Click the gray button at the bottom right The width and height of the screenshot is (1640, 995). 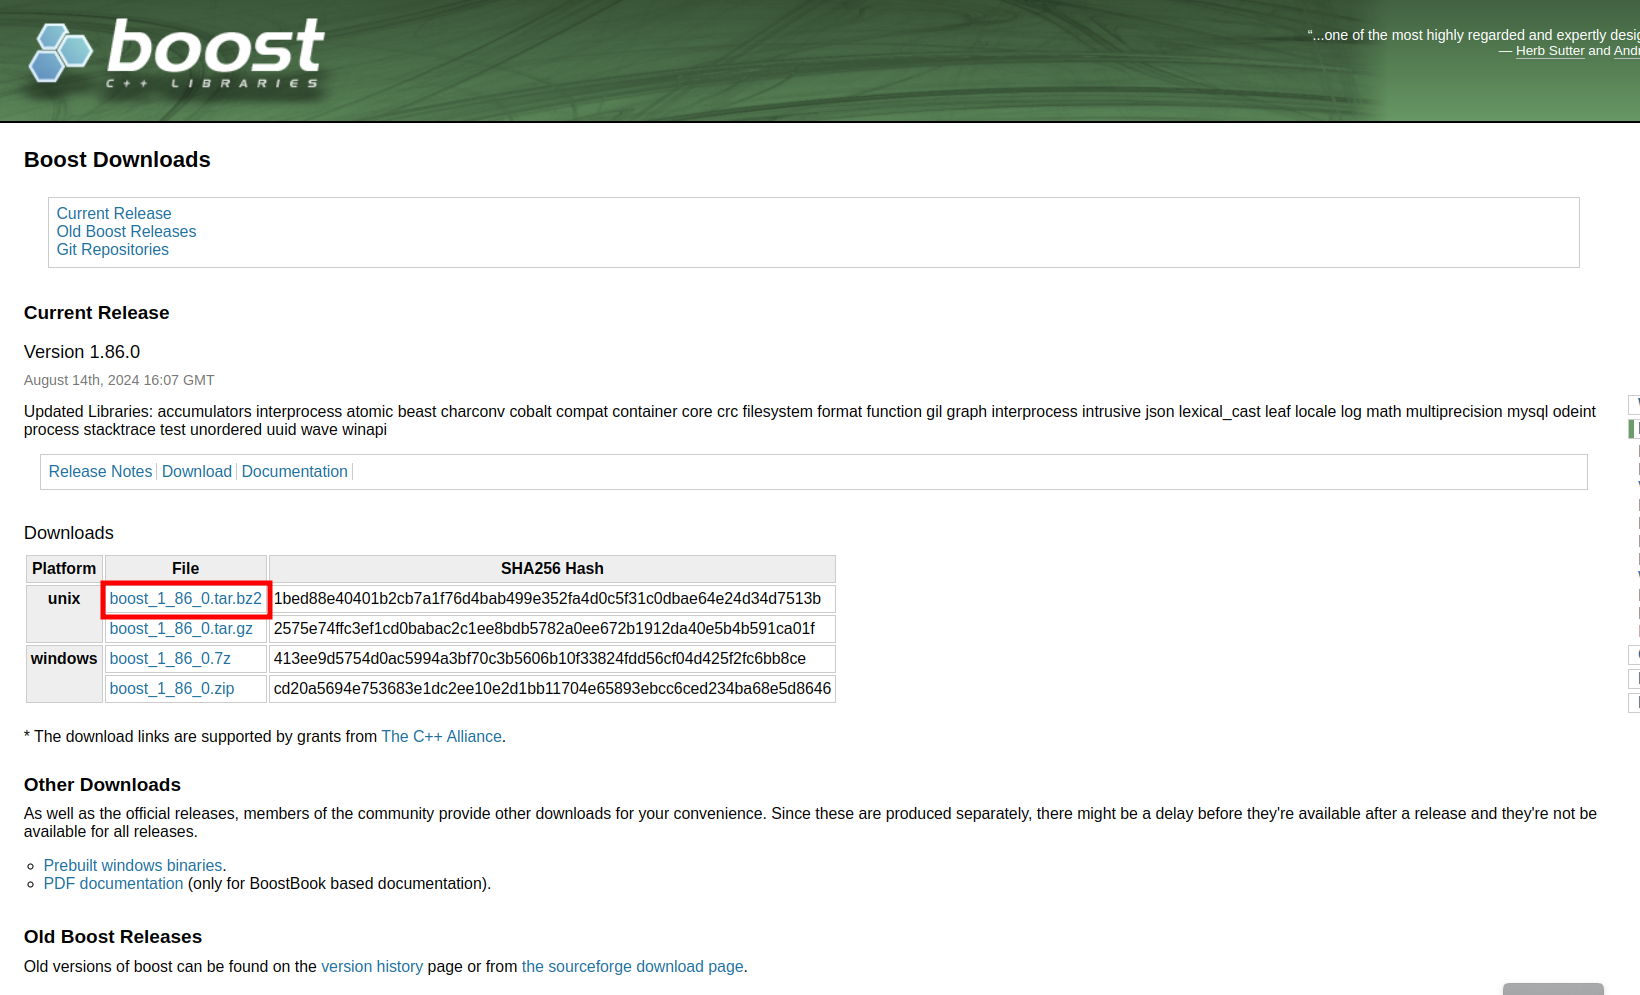tap(1553, 988)
